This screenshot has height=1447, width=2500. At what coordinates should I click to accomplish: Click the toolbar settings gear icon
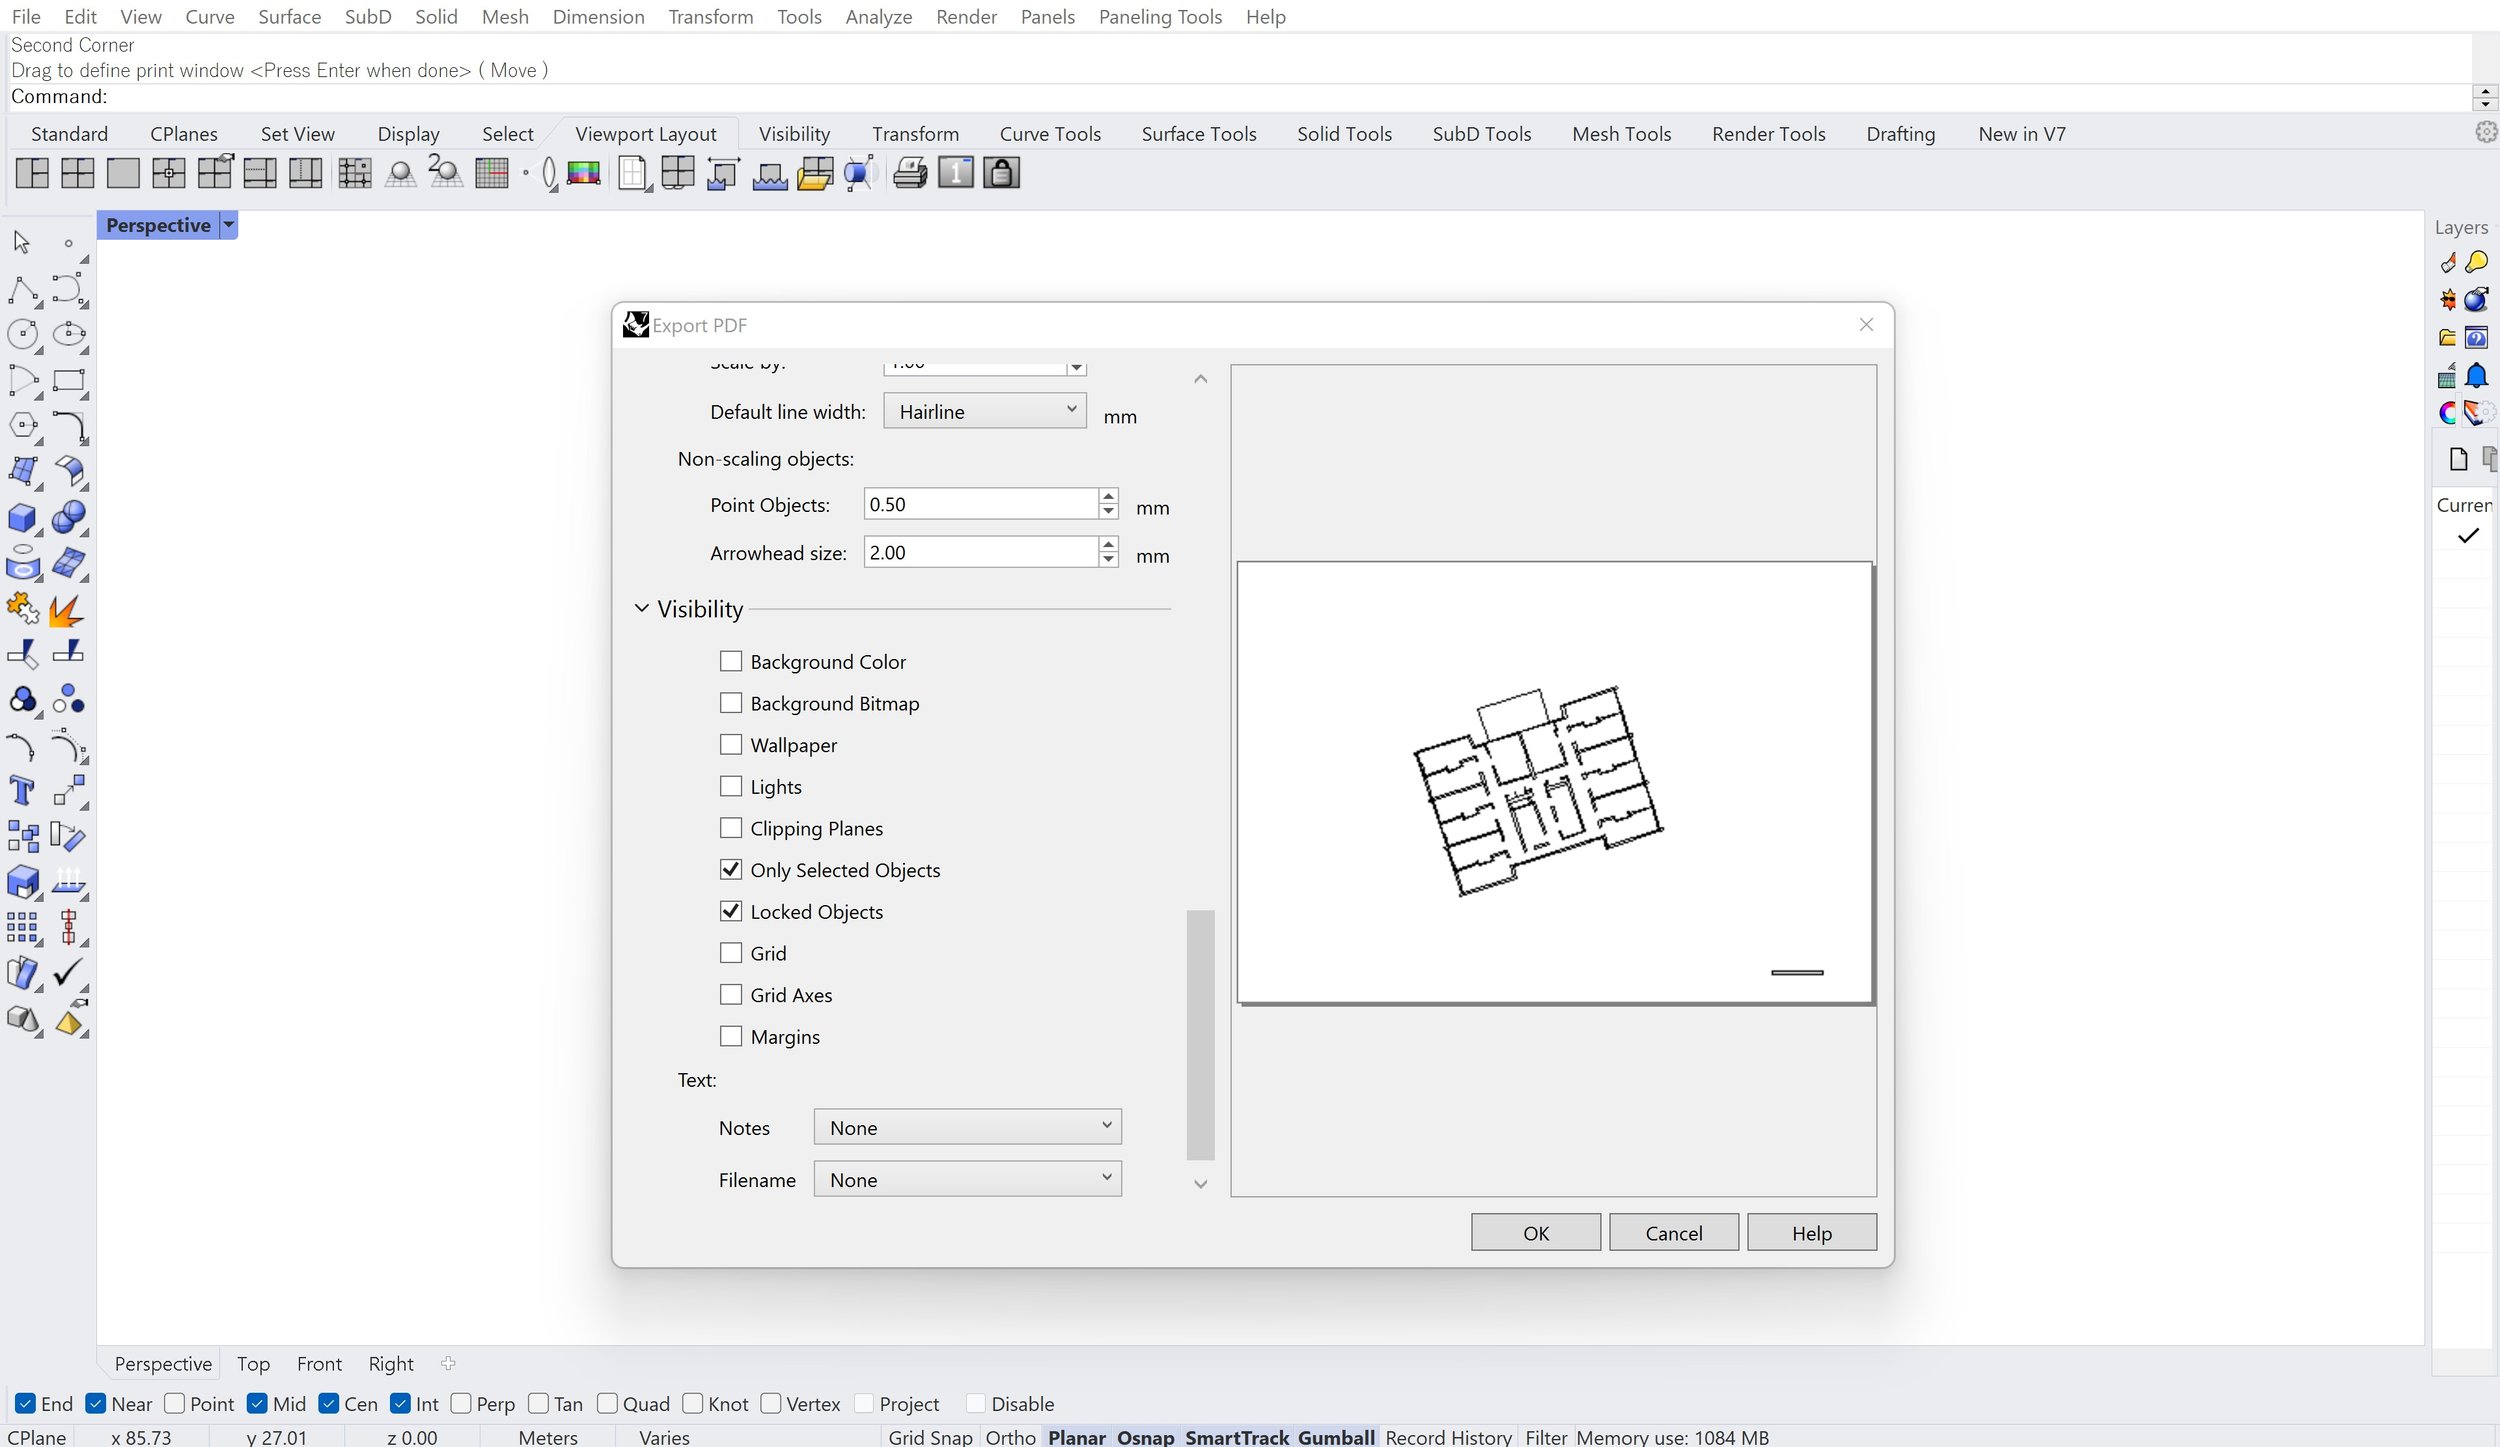click(2486, 132)
